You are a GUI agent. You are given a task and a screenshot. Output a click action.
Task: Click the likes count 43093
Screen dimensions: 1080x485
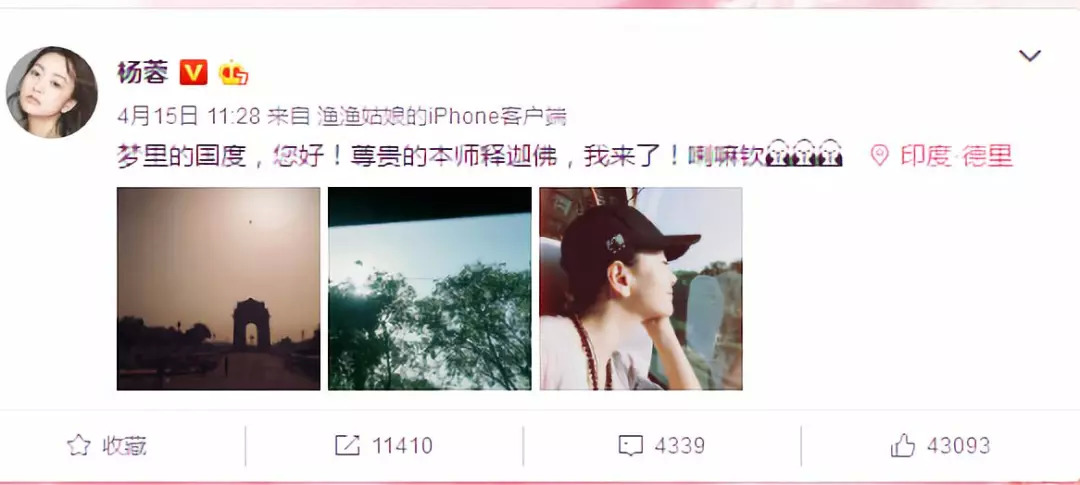[958, 446]
